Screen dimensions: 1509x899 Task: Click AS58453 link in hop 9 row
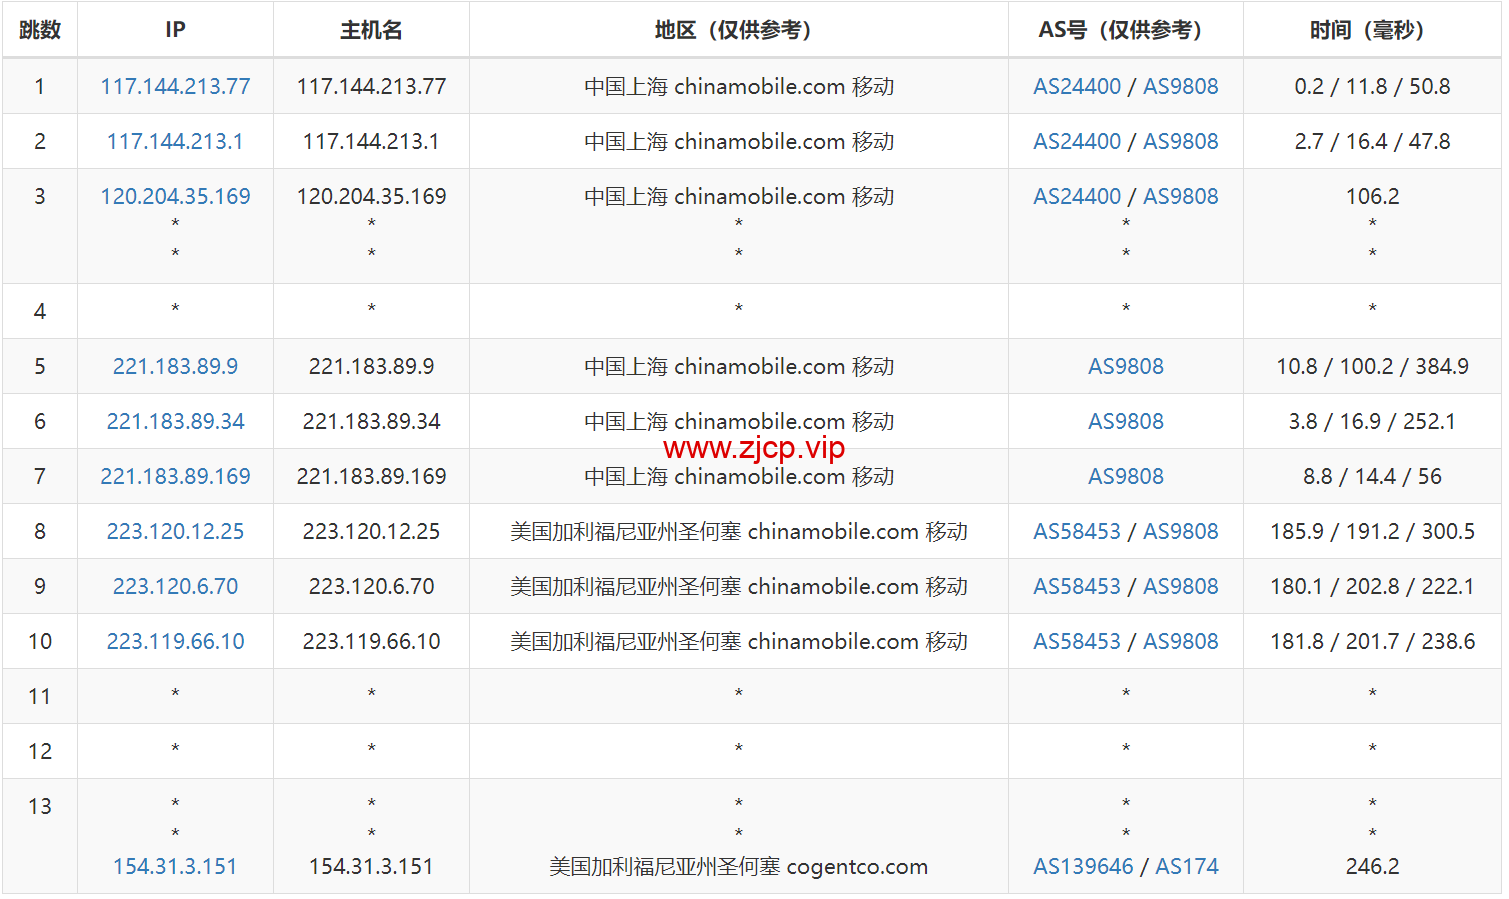pyautogui.click(x=1077, y=587)
